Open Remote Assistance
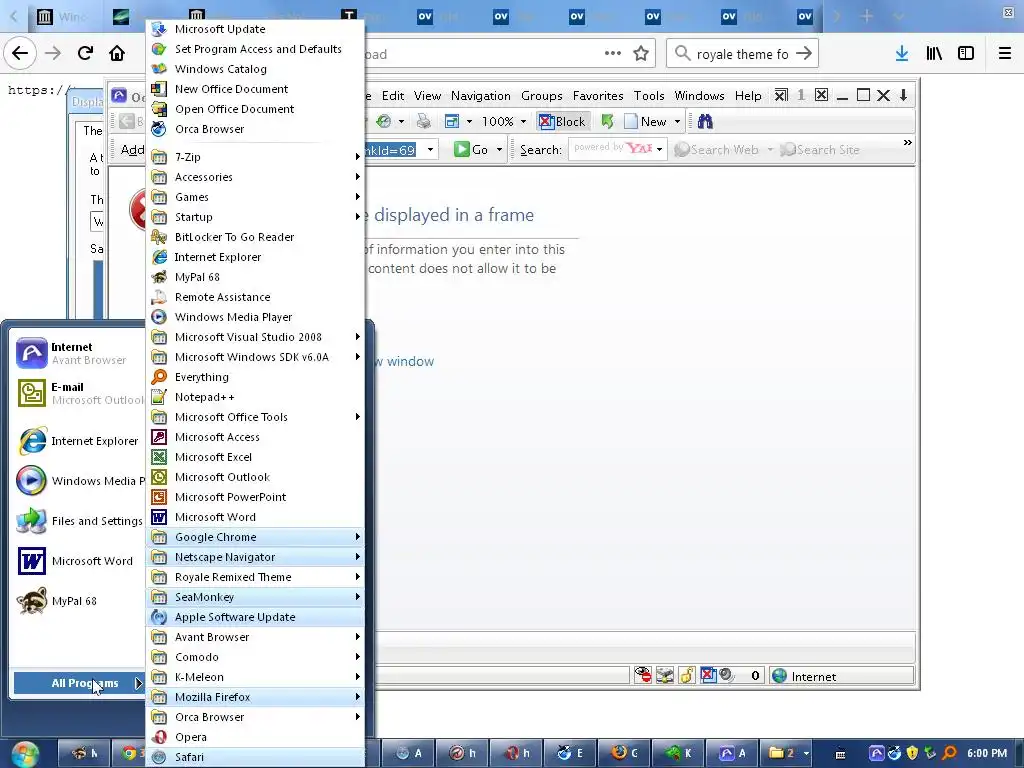This screenshot has width=1024, height=768. 255,297
